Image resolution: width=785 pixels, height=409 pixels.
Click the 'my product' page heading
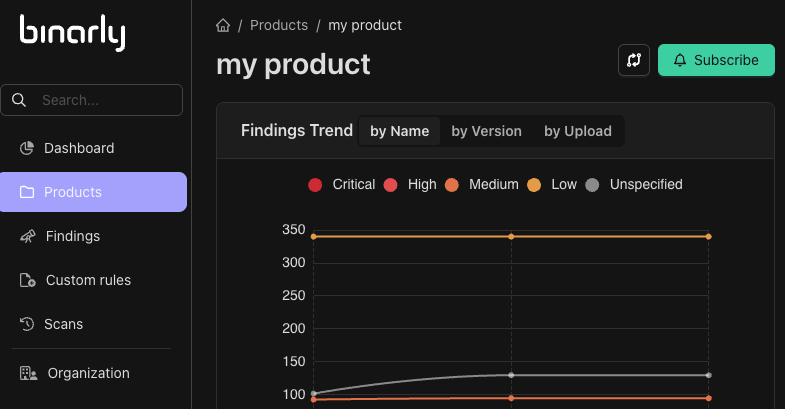pyautogui.click(x=293, y=65)
